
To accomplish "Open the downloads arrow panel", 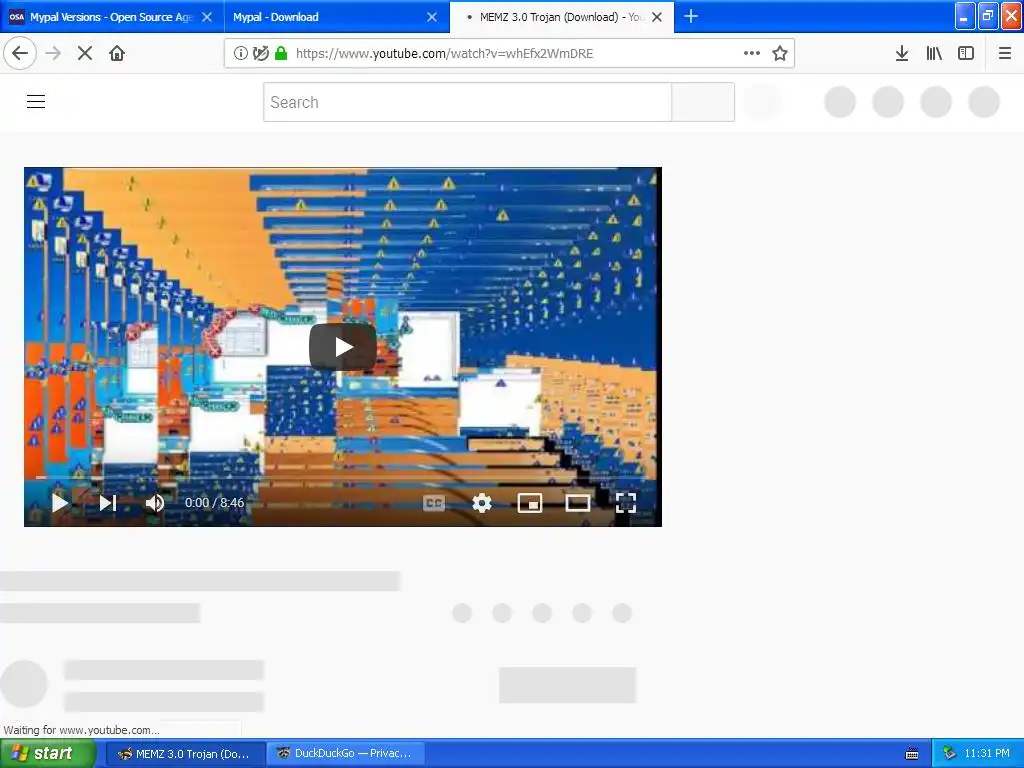I will coord(902,53).
